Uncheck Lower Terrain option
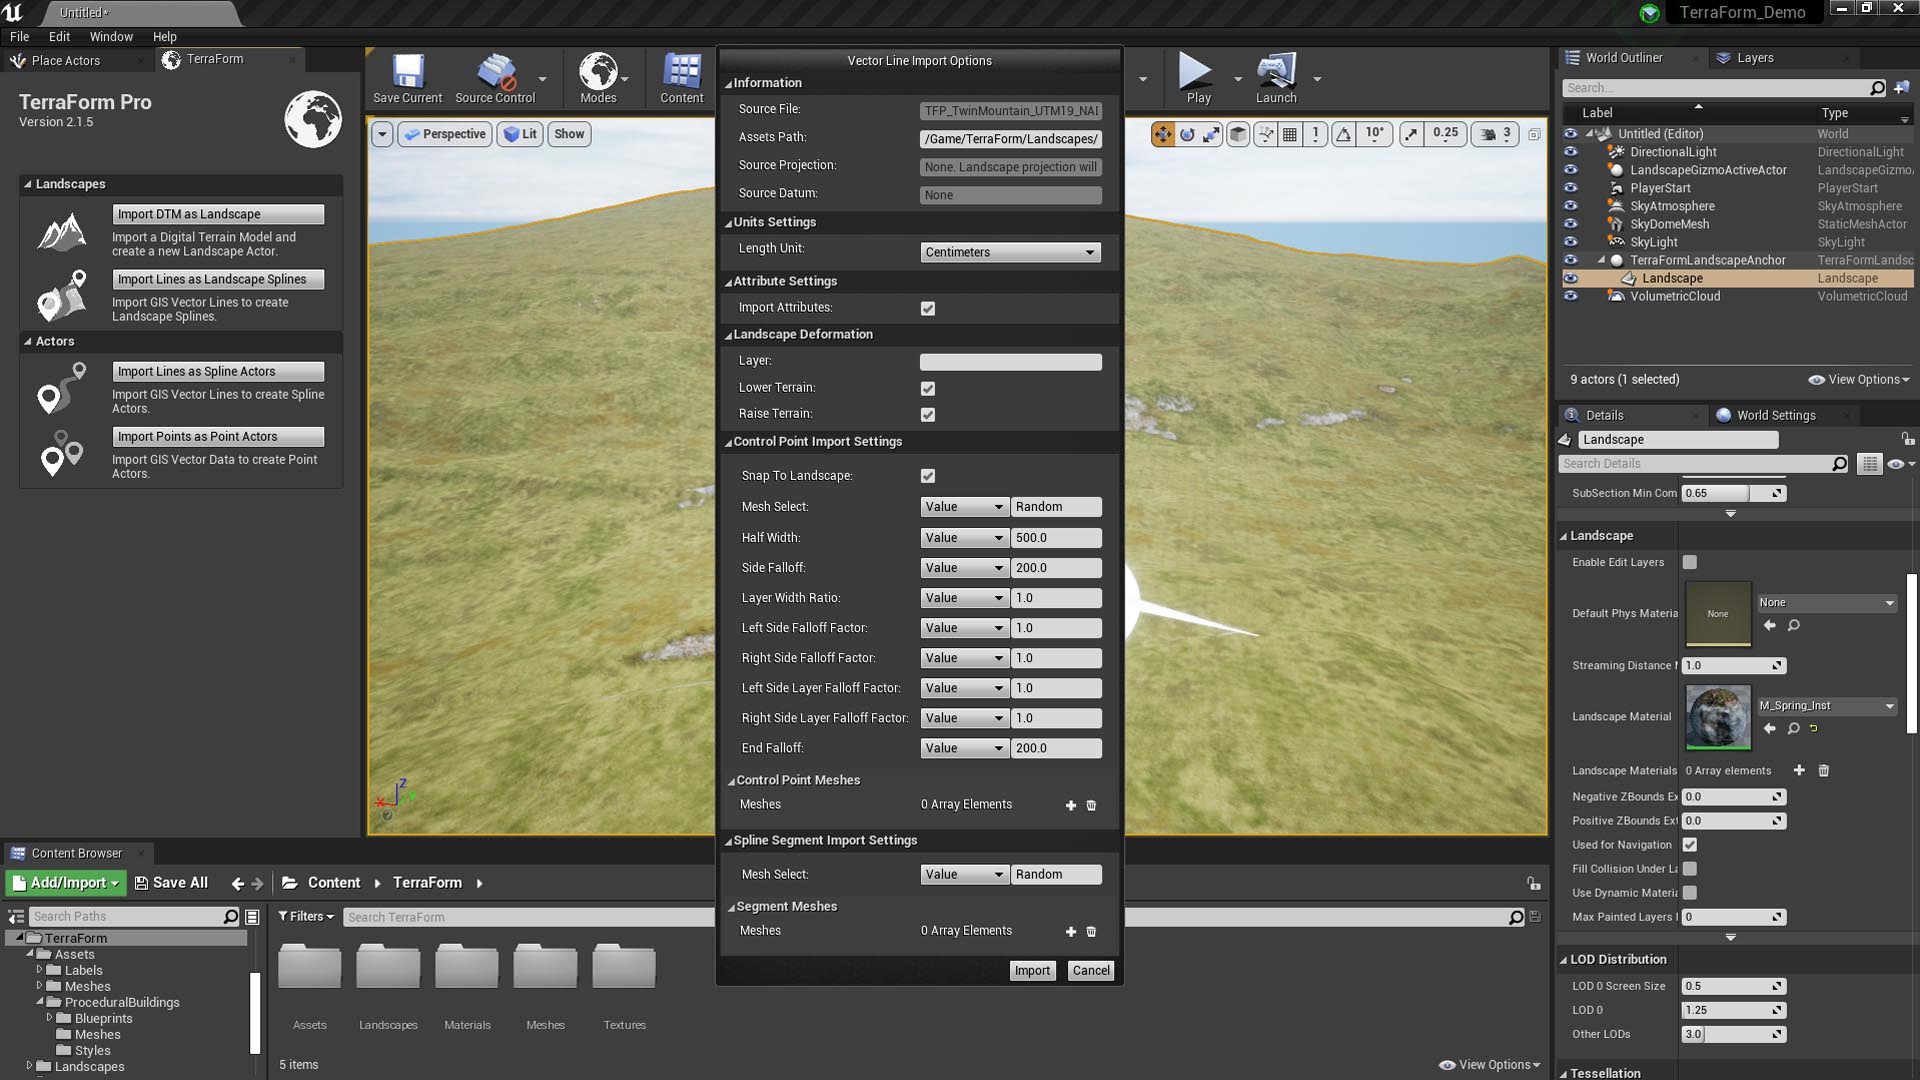Image resolution: width=1920 pixels, height=1080 pixels. (928, 388)
